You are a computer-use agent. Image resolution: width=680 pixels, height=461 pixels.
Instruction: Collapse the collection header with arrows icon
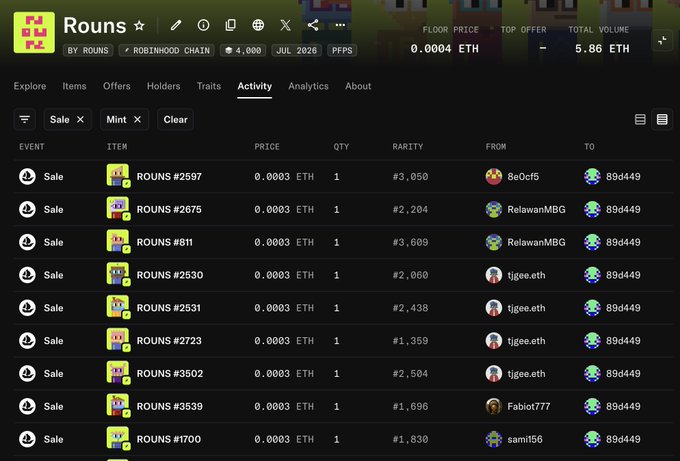pyautogui.click(x=662, y=41)
